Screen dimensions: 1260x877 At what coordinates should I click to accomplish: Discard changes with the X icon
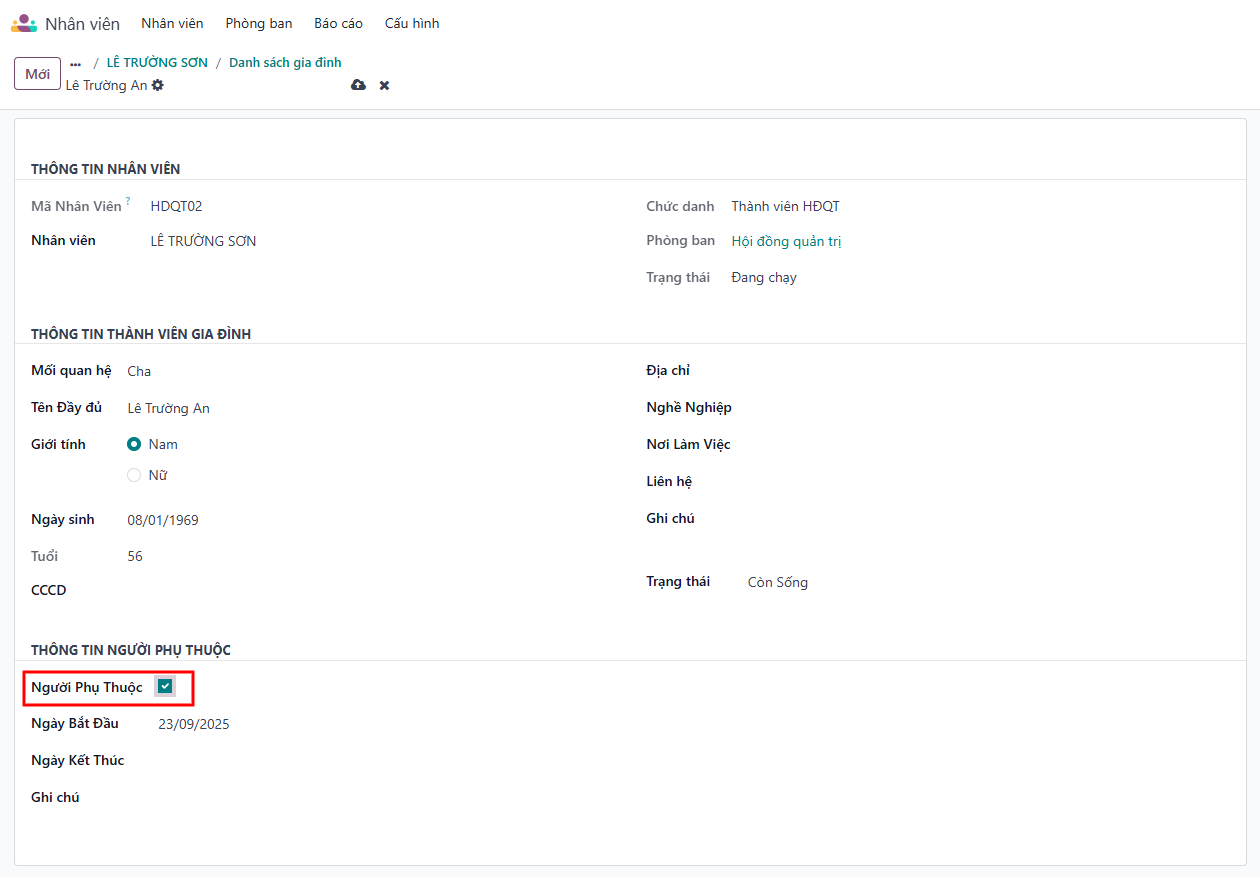(x=384, y=85)
